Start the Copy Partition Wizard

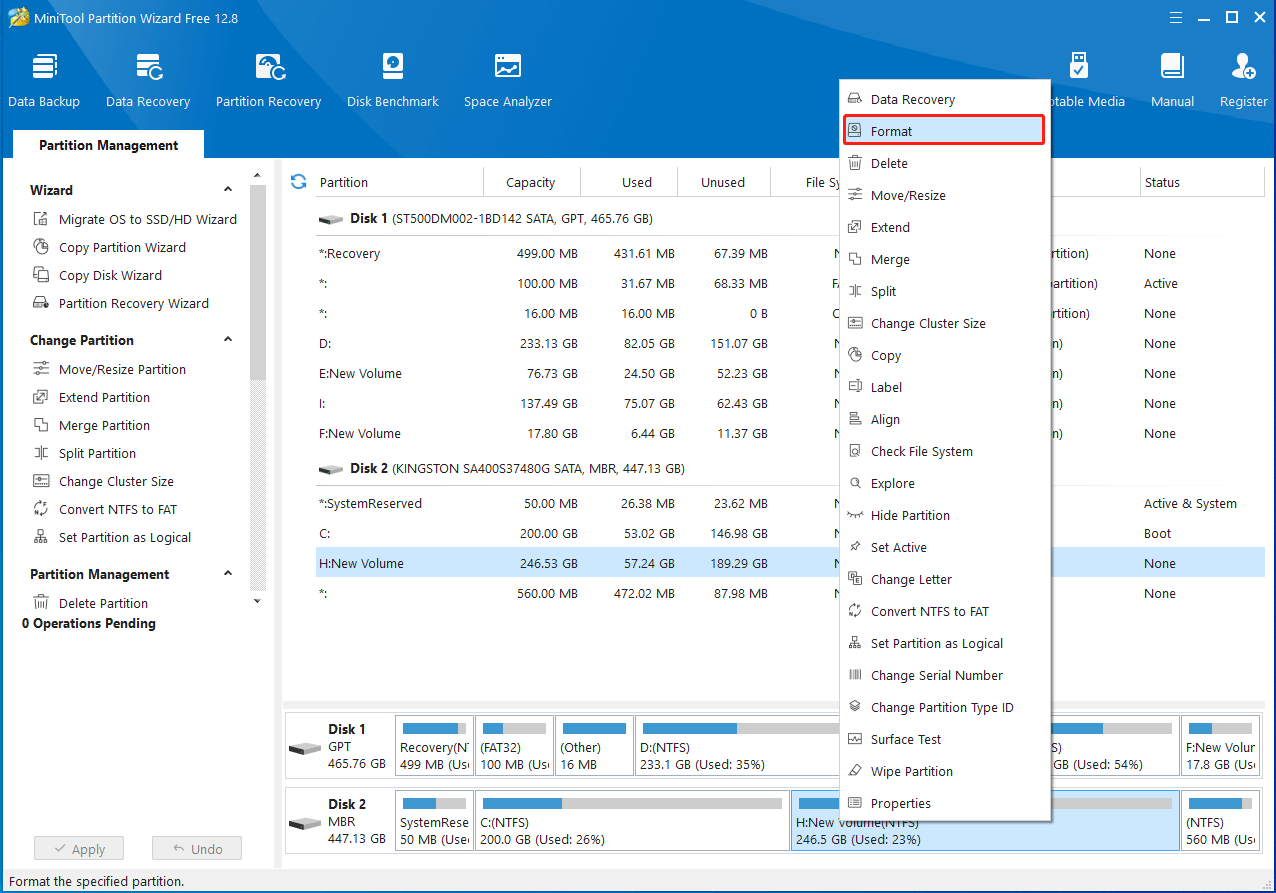point(110,247)
